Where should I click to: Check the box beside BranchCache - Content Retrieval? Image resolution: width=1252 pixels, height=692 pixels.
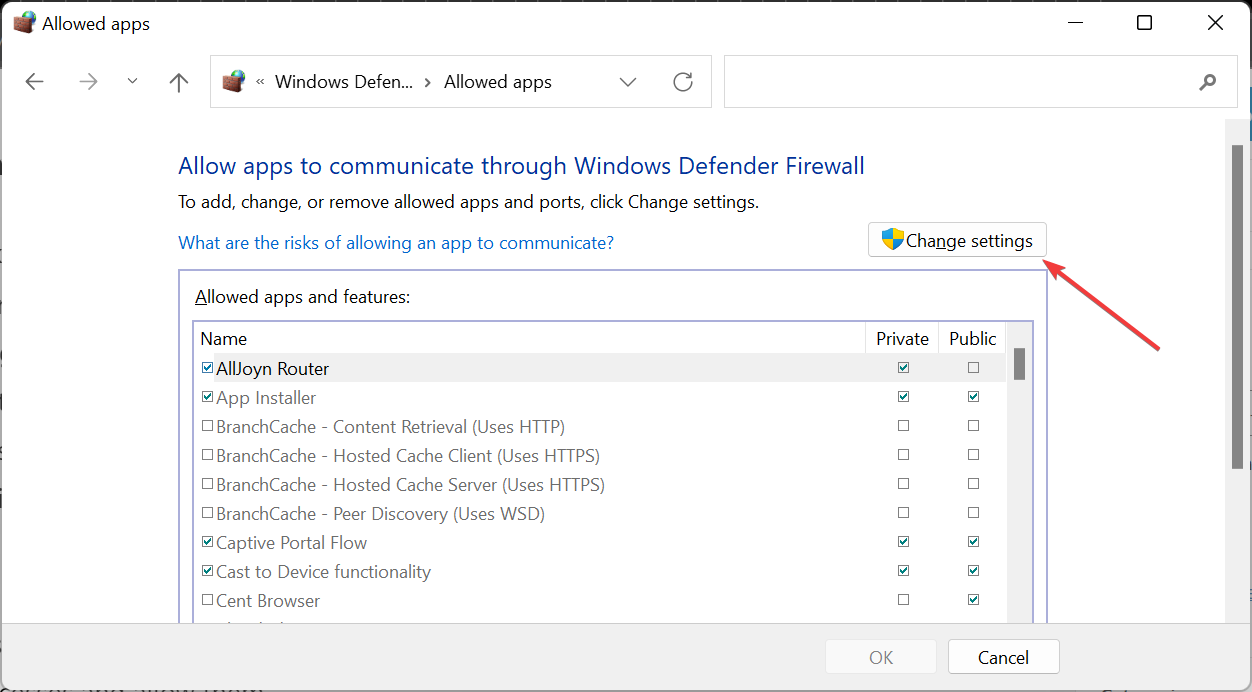pos(207,426)
